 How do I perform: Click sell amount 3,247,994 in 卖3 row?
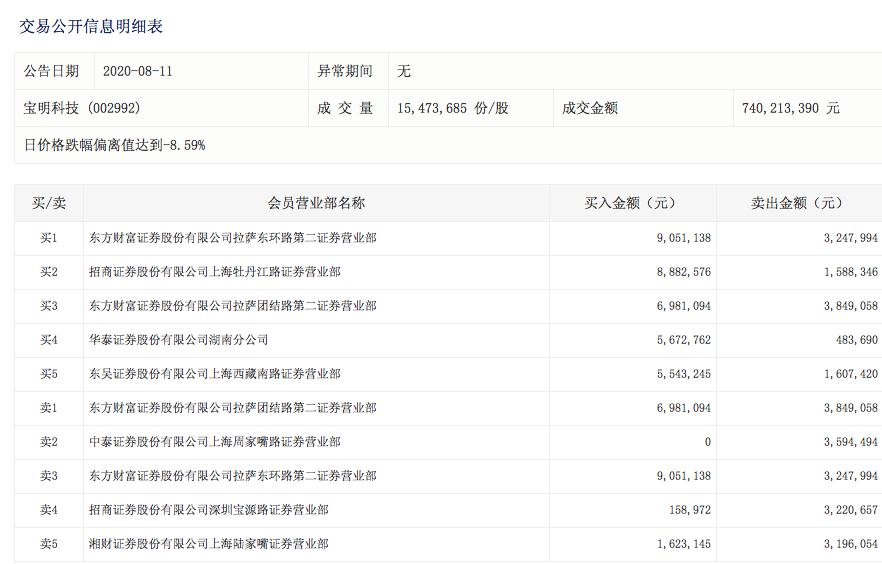coord(850,476)
